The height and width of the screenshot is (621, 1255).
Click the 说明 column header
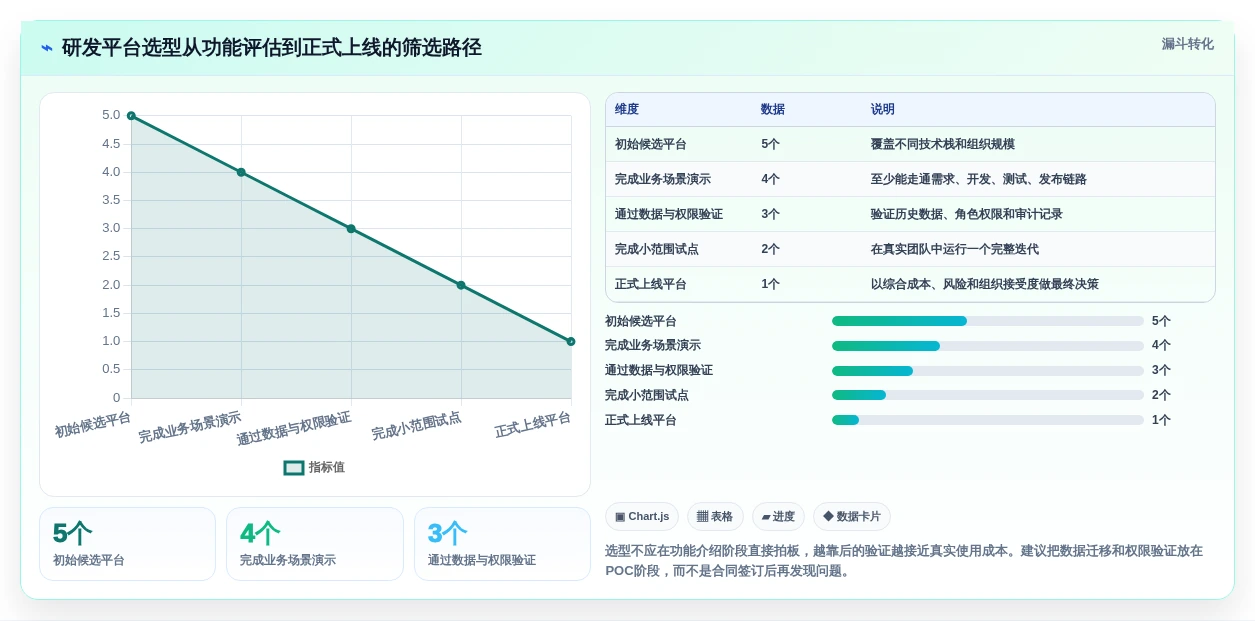[x=883, y=109]
